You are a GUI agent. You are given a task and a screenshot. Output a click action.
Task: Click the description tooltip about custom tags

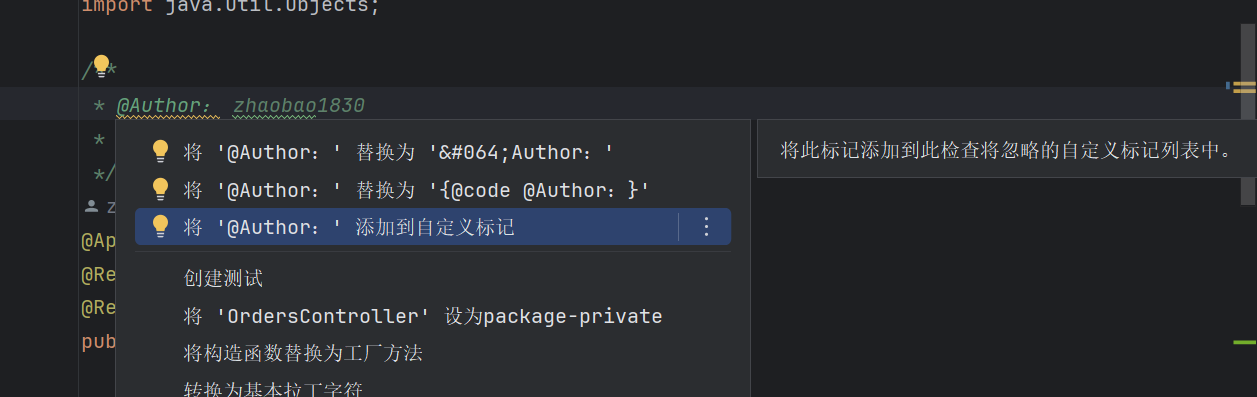tap(1005, 150)
